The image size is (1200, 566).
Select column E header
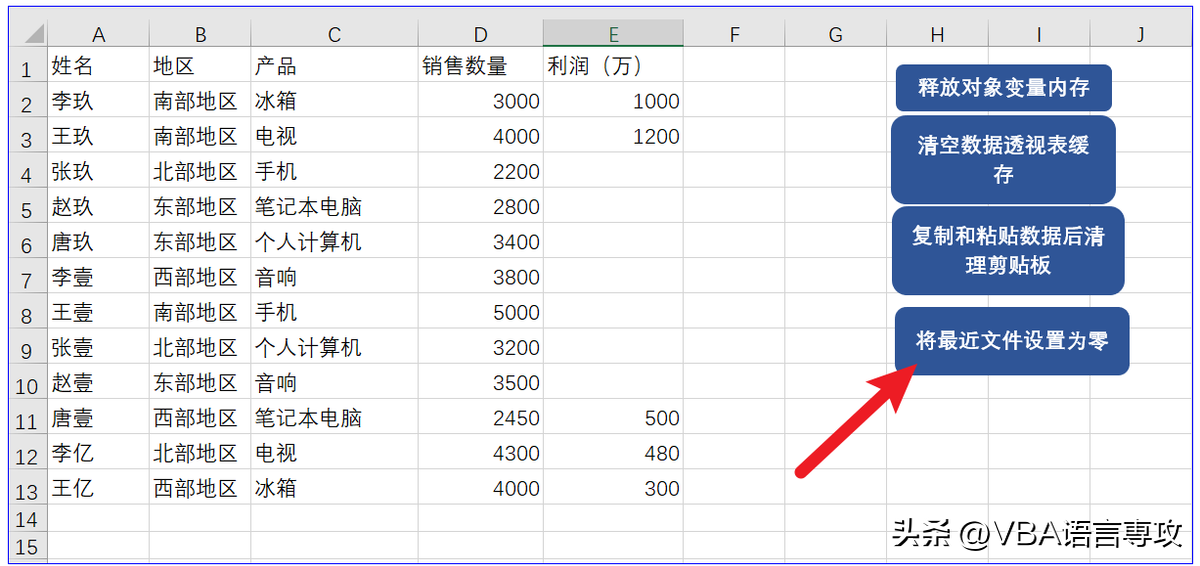(614, 35)
